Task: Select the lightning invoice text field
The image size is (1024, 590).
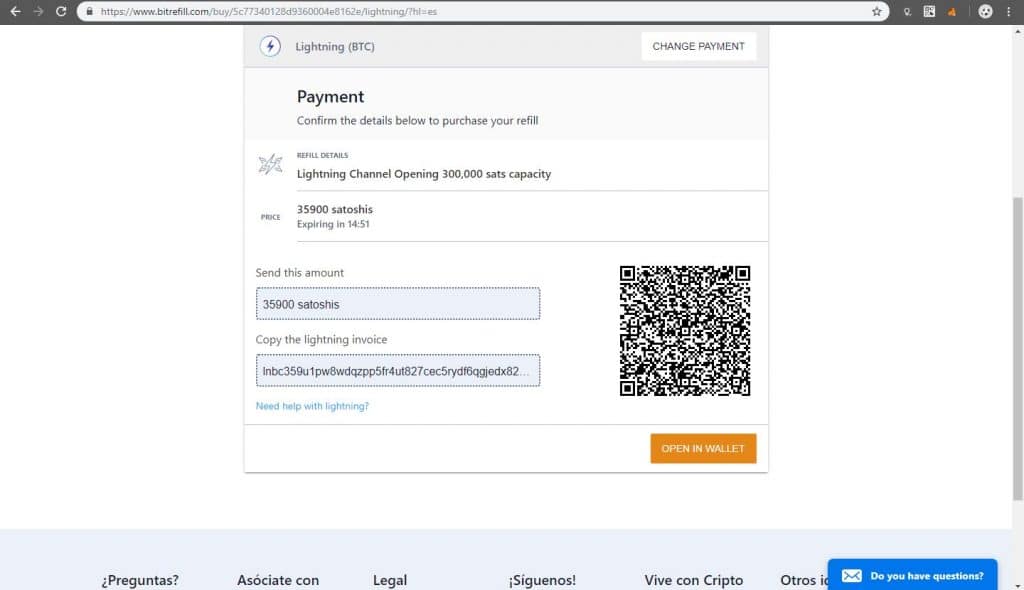Action: [x=398, y=370]
